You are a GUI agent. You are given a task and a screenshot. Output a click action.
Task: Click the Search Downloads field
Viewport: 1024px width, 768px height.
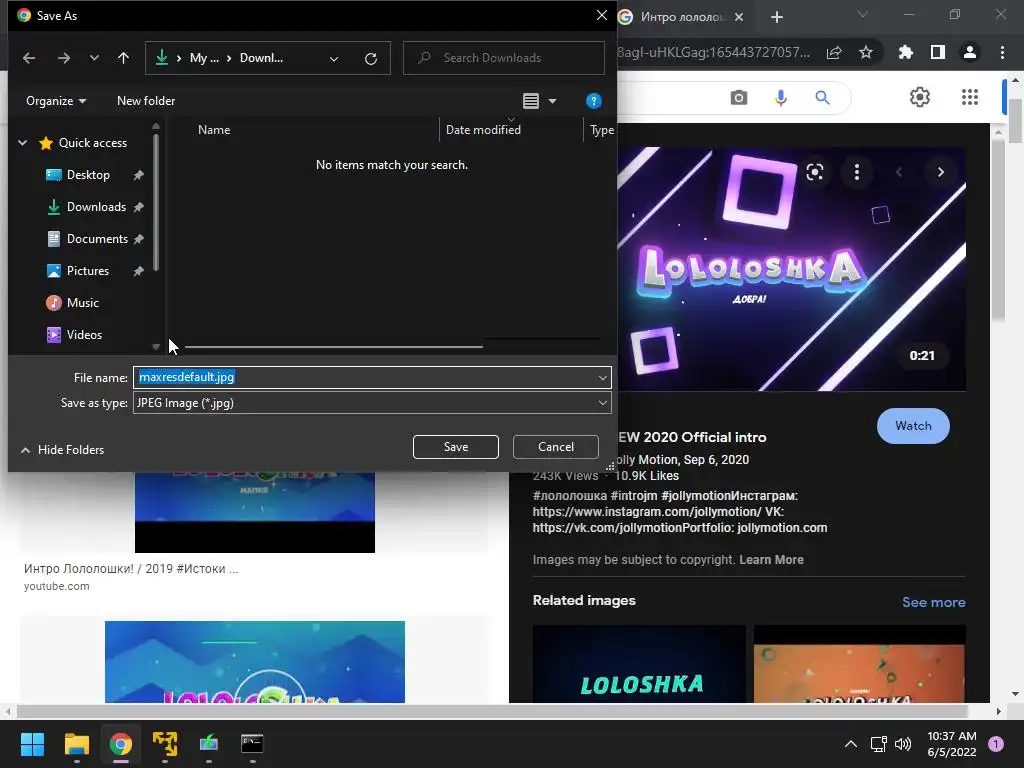pos(504,58)
